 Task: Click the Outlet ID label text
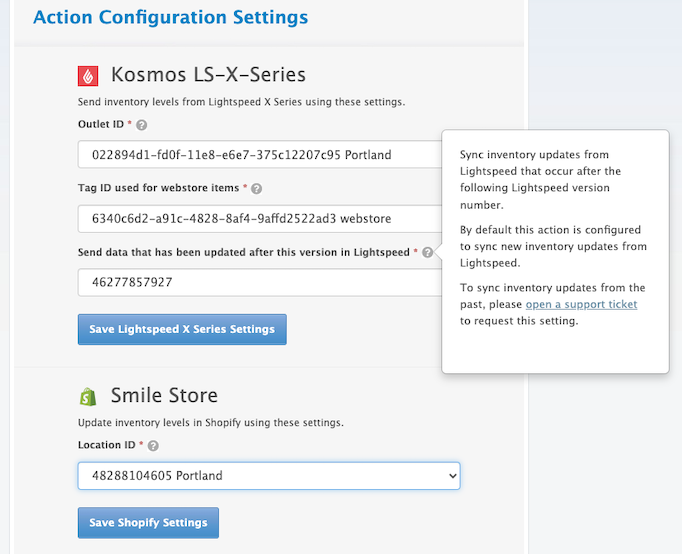(102, 125)
